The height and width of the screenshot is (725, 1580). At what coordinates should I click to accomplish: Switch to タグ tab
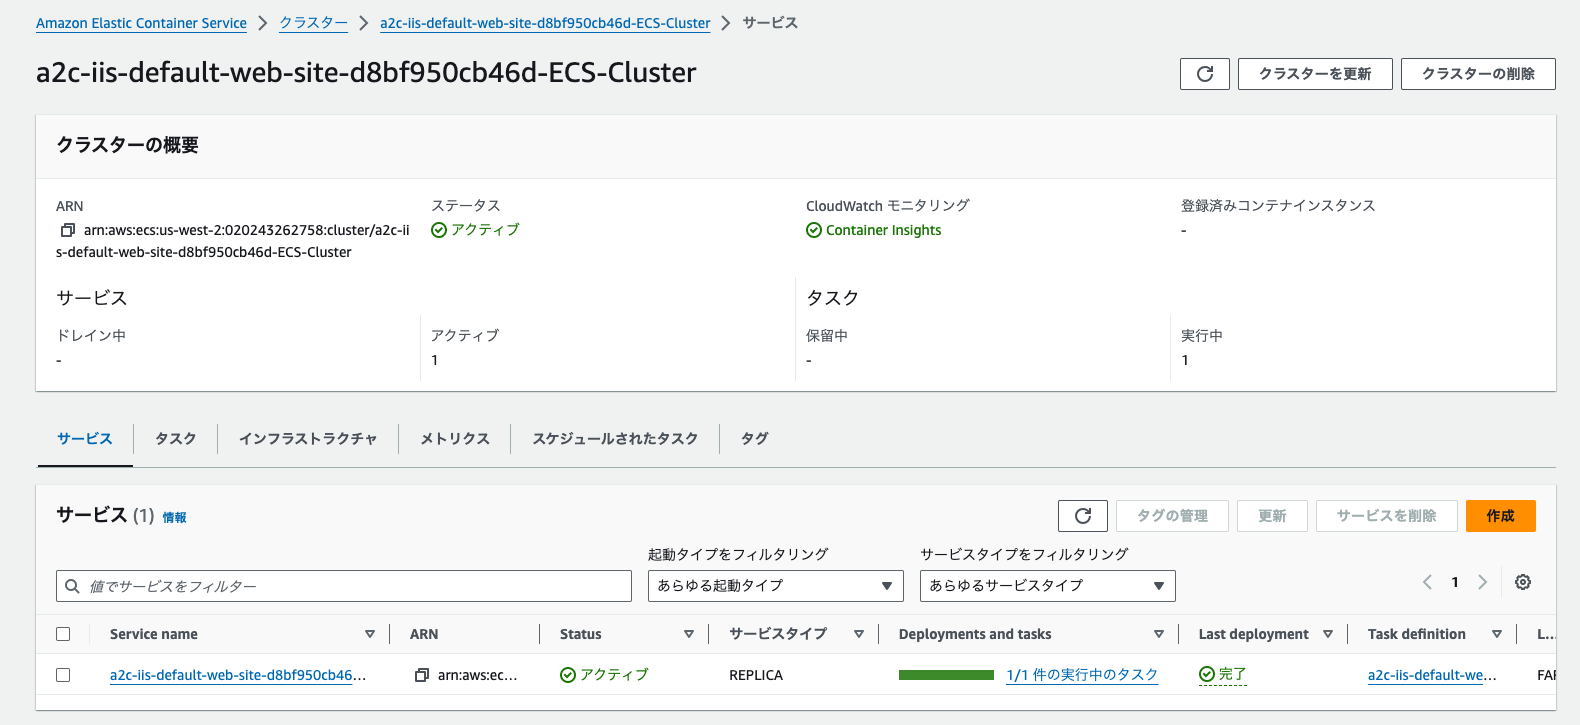755,439
